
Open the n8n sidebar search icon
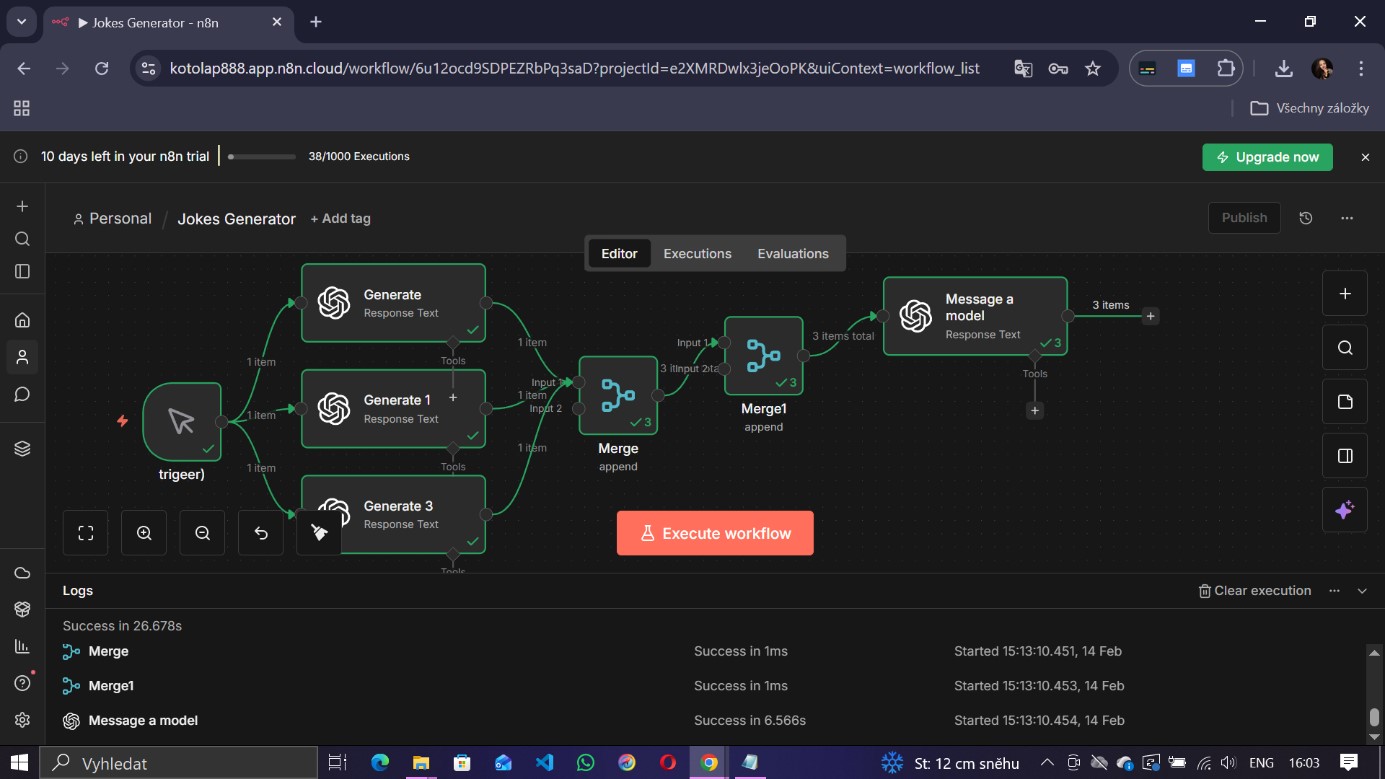tap(22, 239)
